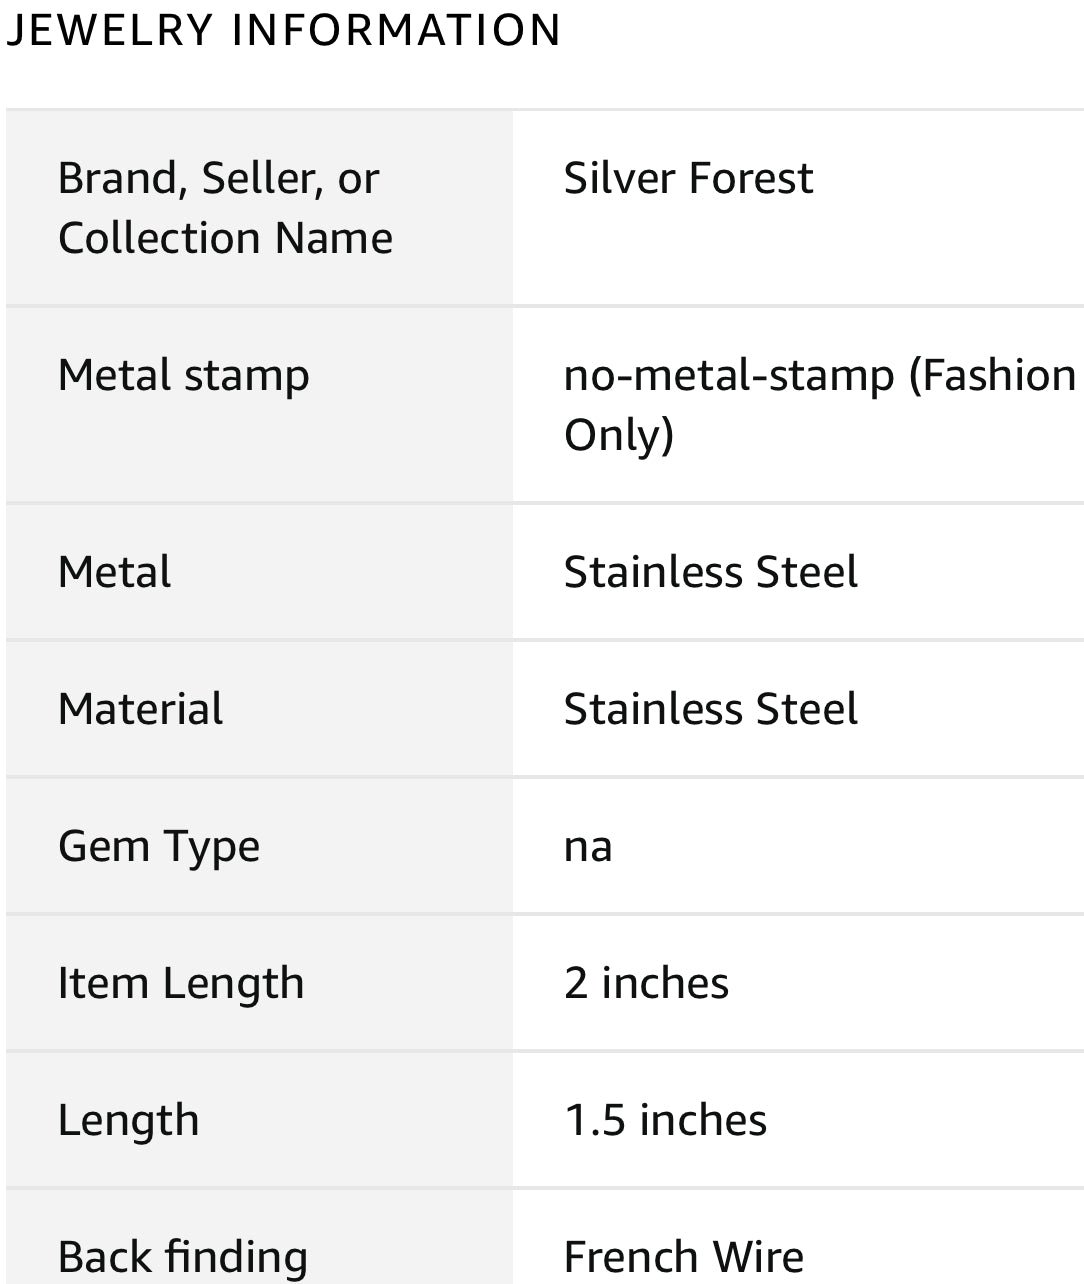Click the Metal row label
Image resolution: width=1084 pixels, height=1284 pixels.
point(114,573)
